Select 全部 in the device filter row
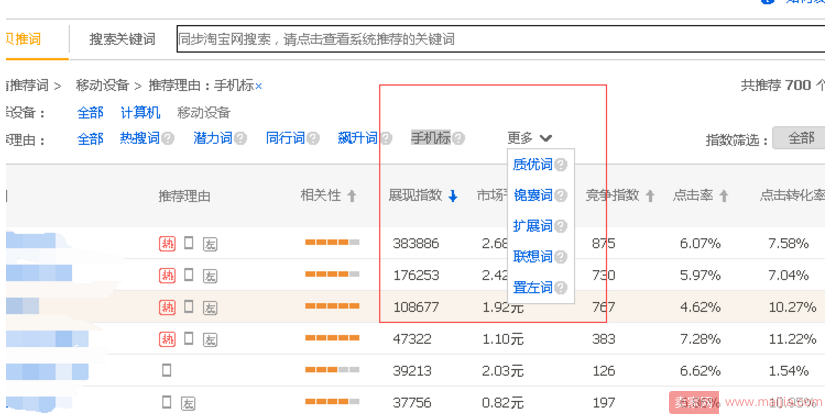Screen dimensions: 829x414 [x=90, y=113]
